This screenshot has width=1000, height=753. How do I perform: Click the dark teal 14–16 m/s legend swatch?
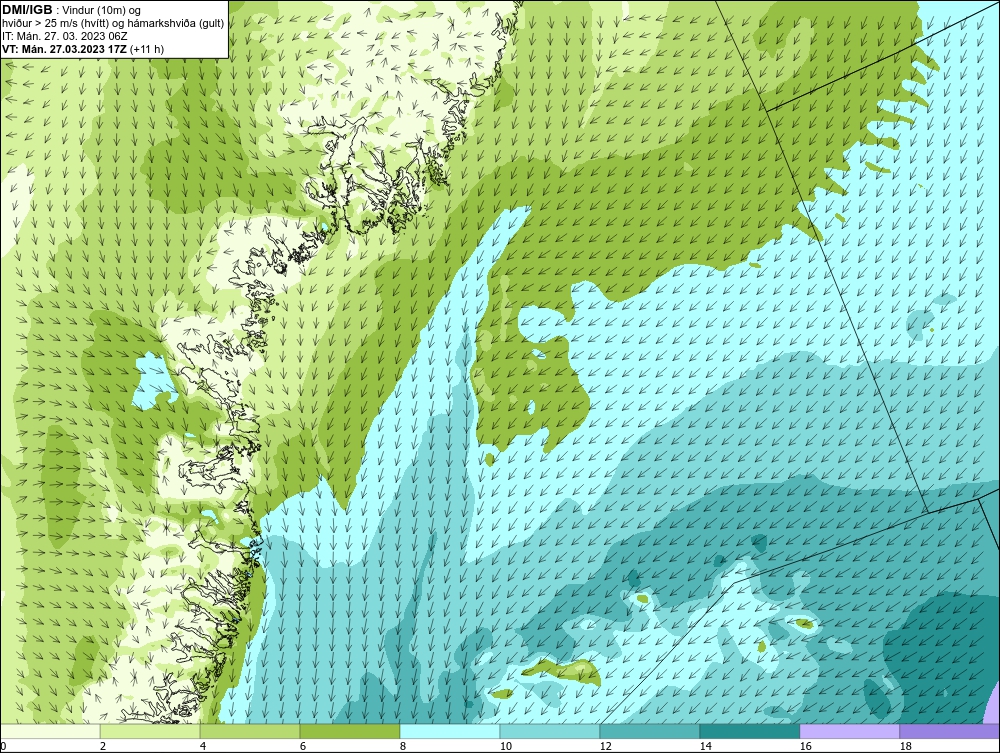point(749,731)
